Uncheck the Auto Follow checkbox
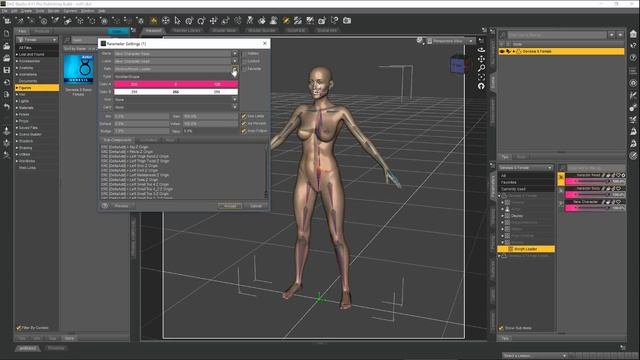Image resolution: width=640 pixels, height=360 pixels. click(x=244, y=131)
